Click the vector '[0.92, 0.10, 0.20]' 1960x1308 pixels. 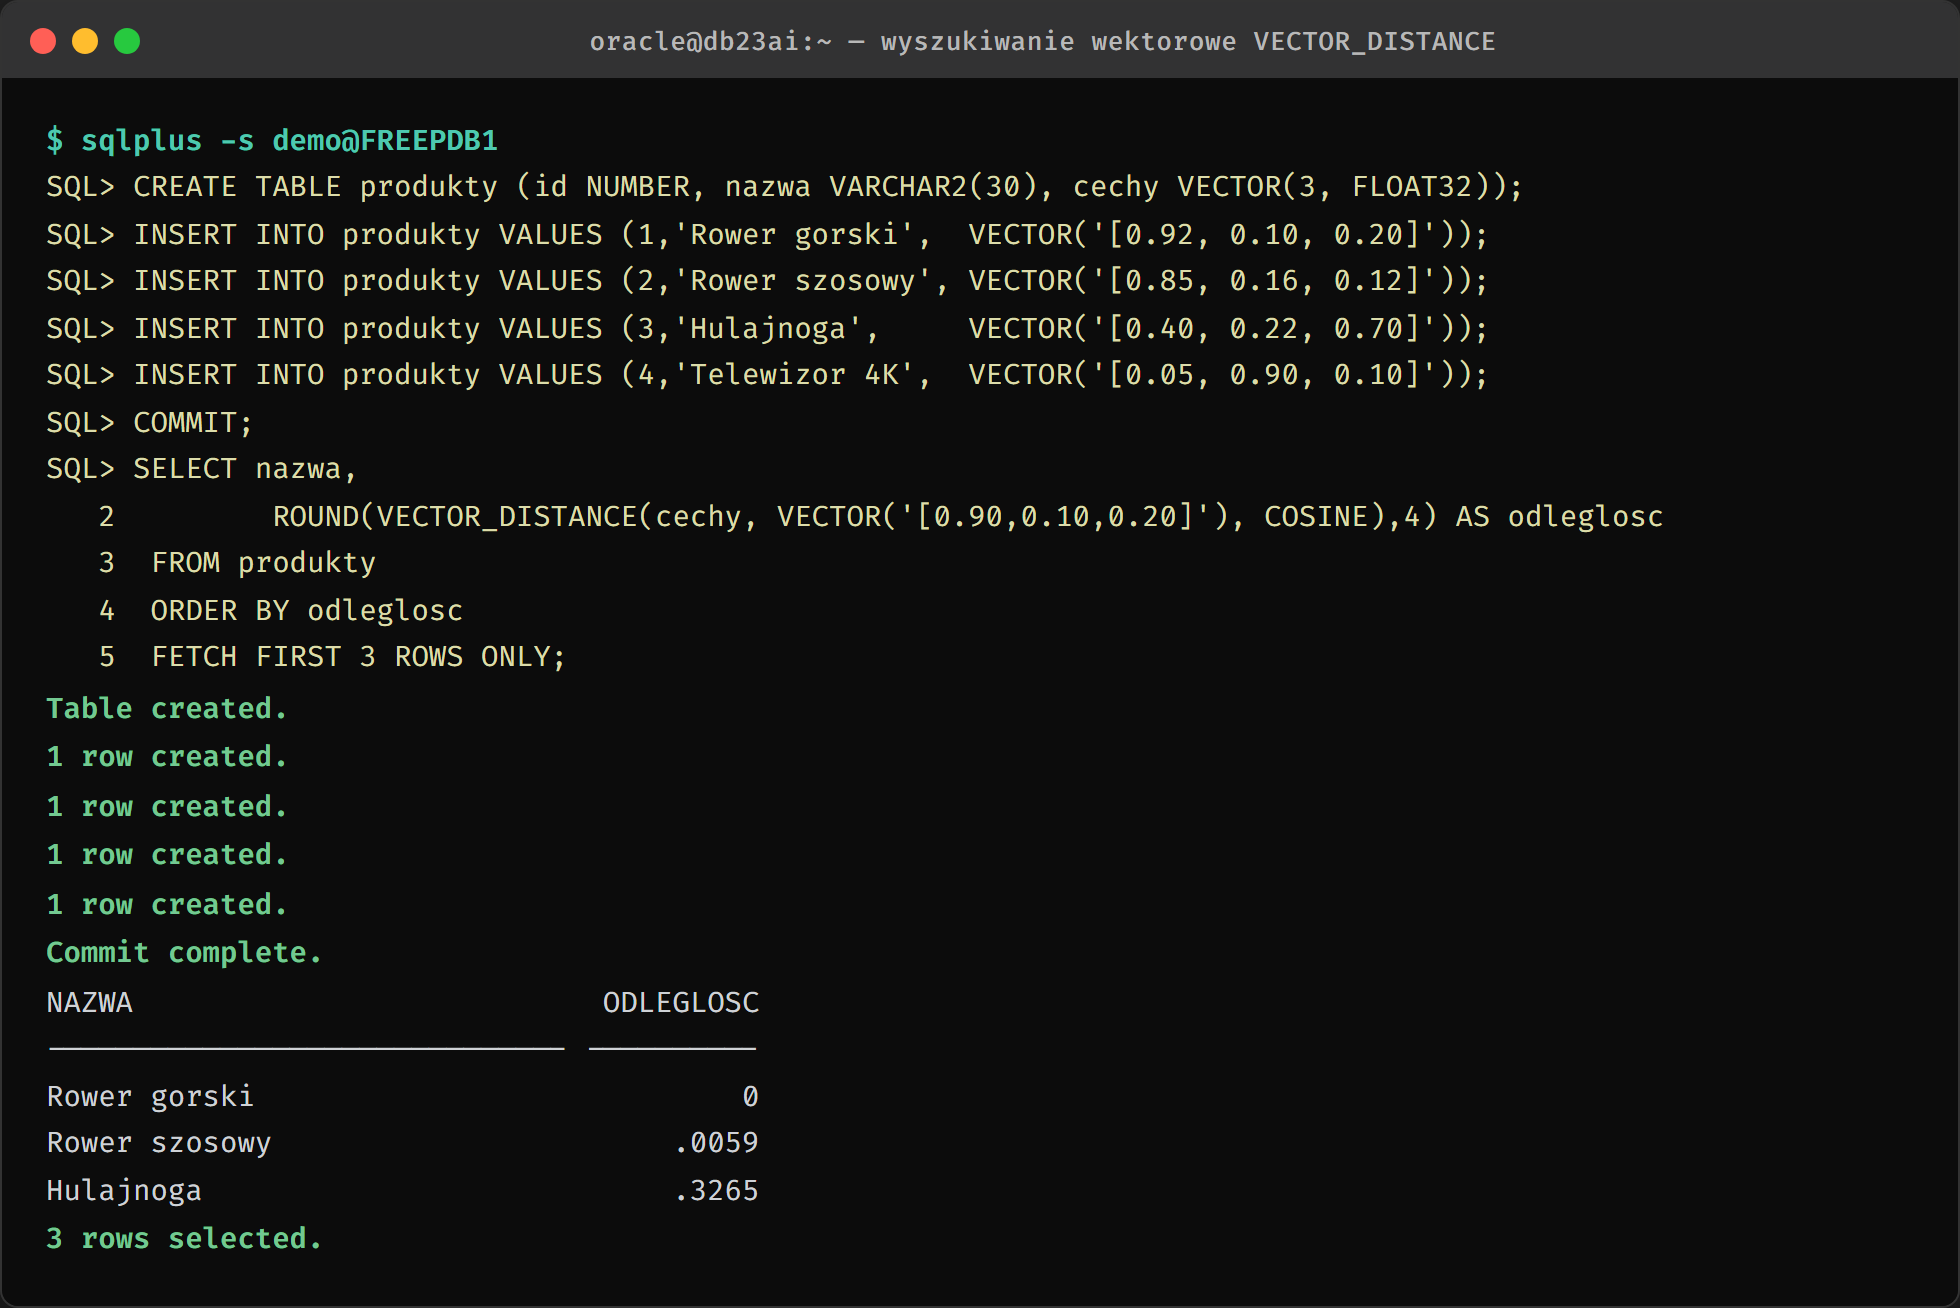1264,234
